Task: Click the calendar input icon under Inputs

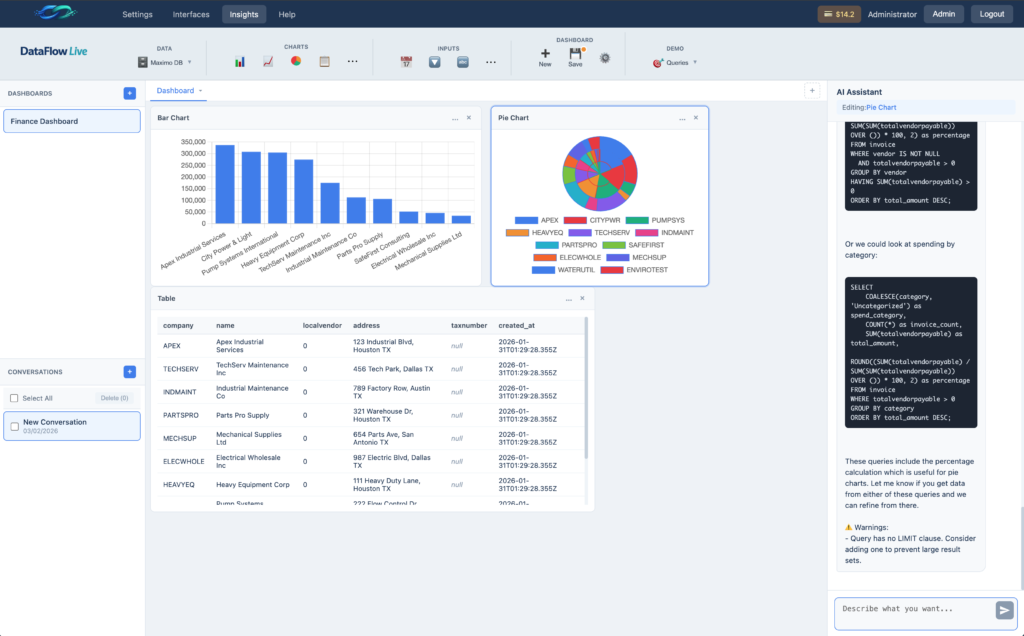Action: (406, 62)
